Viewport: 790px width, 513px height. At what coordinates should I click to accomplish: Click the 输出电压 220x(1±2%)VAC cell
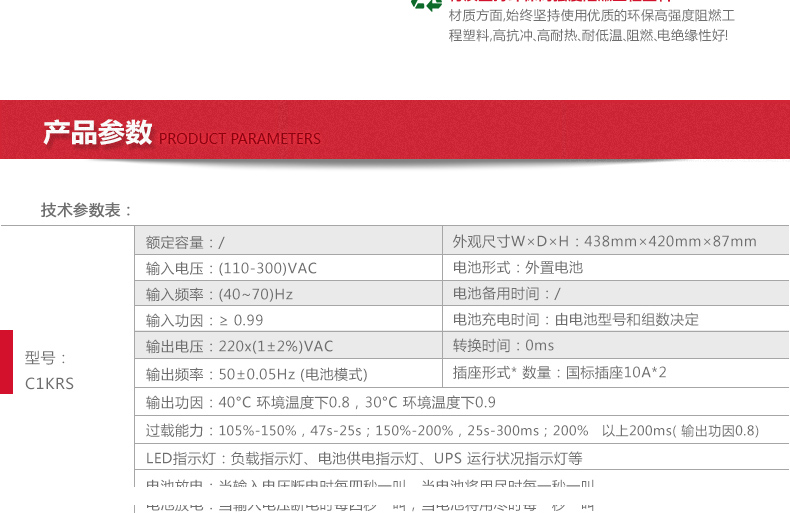click(289, 346)
